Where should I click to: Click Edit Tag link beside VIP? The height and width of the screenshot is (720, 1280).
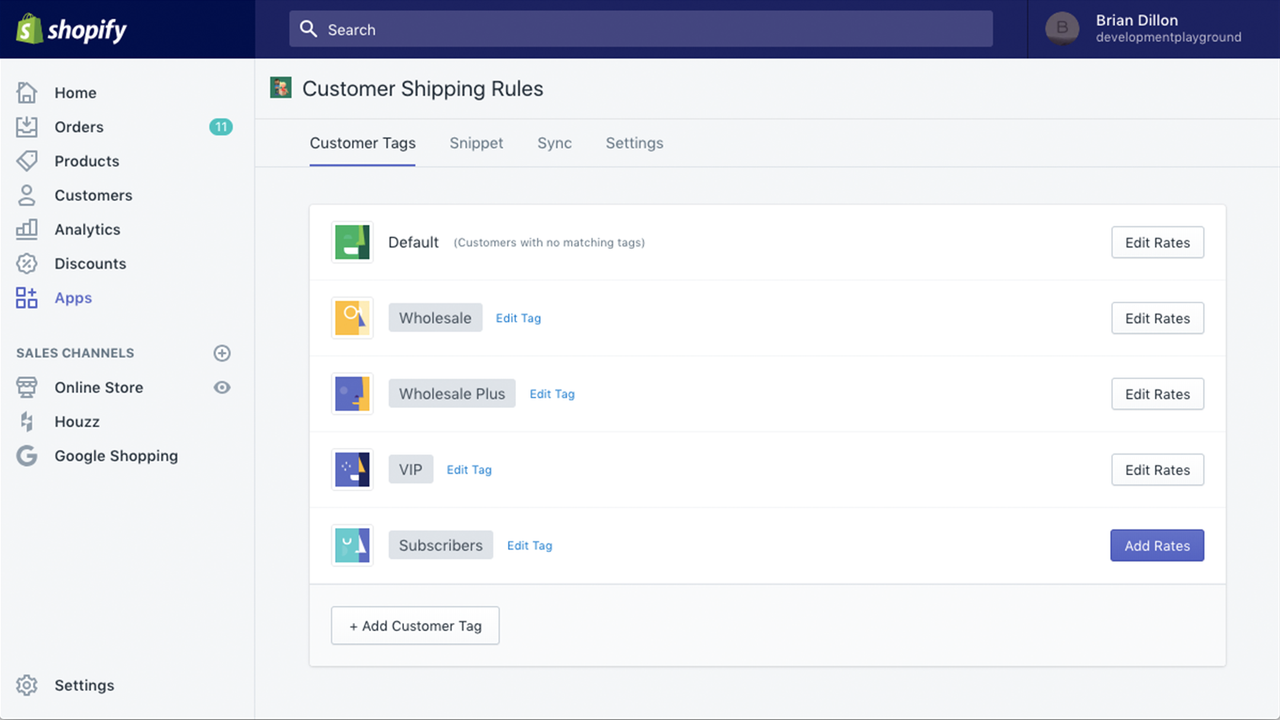[469, 470]
